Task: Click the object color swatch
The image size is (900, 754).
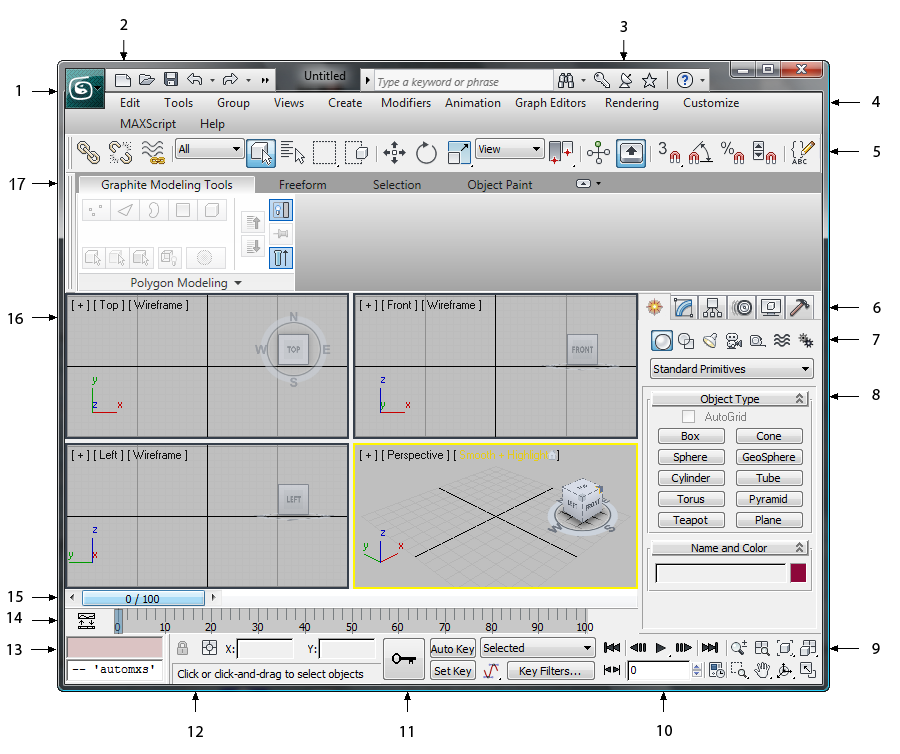Action: (798, 573)
